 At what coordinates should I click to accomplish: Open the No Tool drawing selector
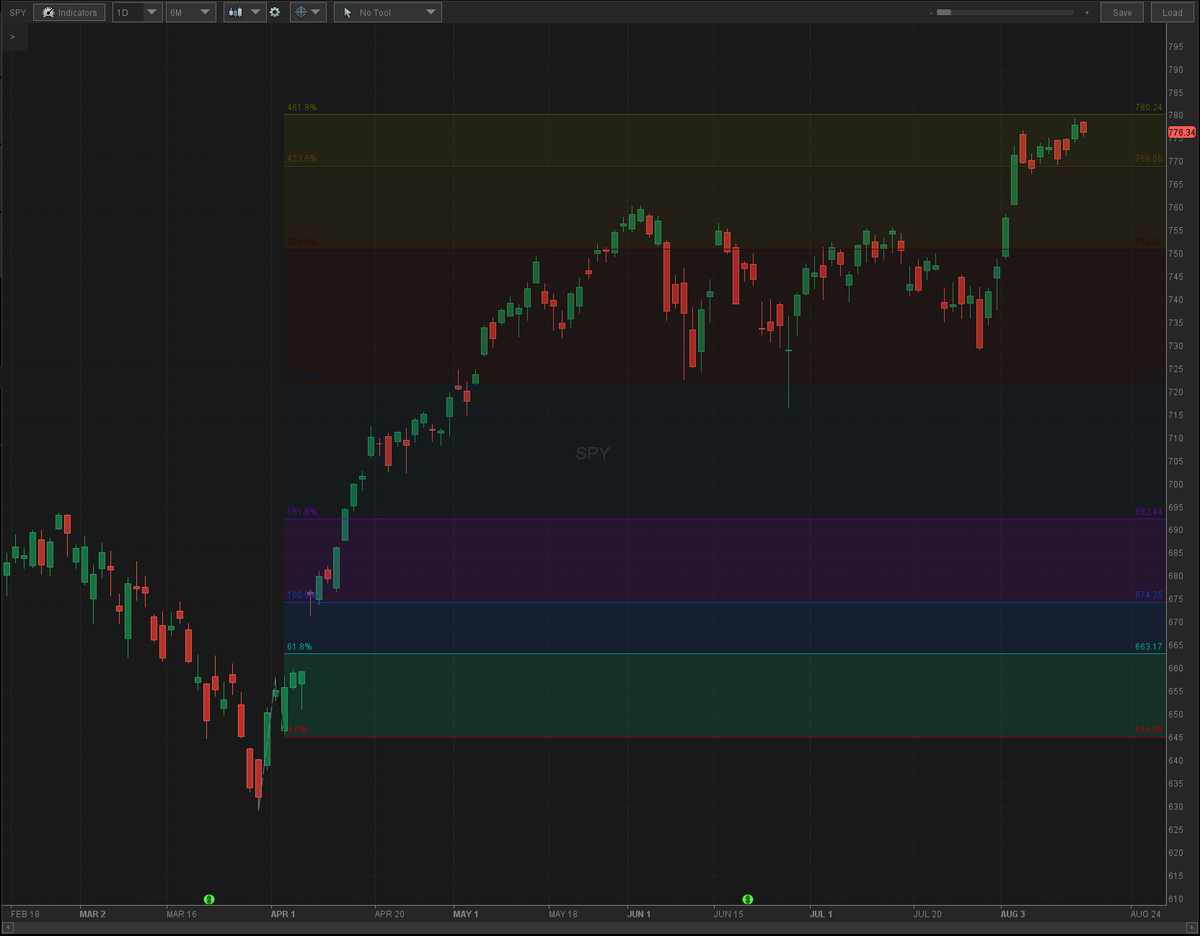(x=387, y=12)
